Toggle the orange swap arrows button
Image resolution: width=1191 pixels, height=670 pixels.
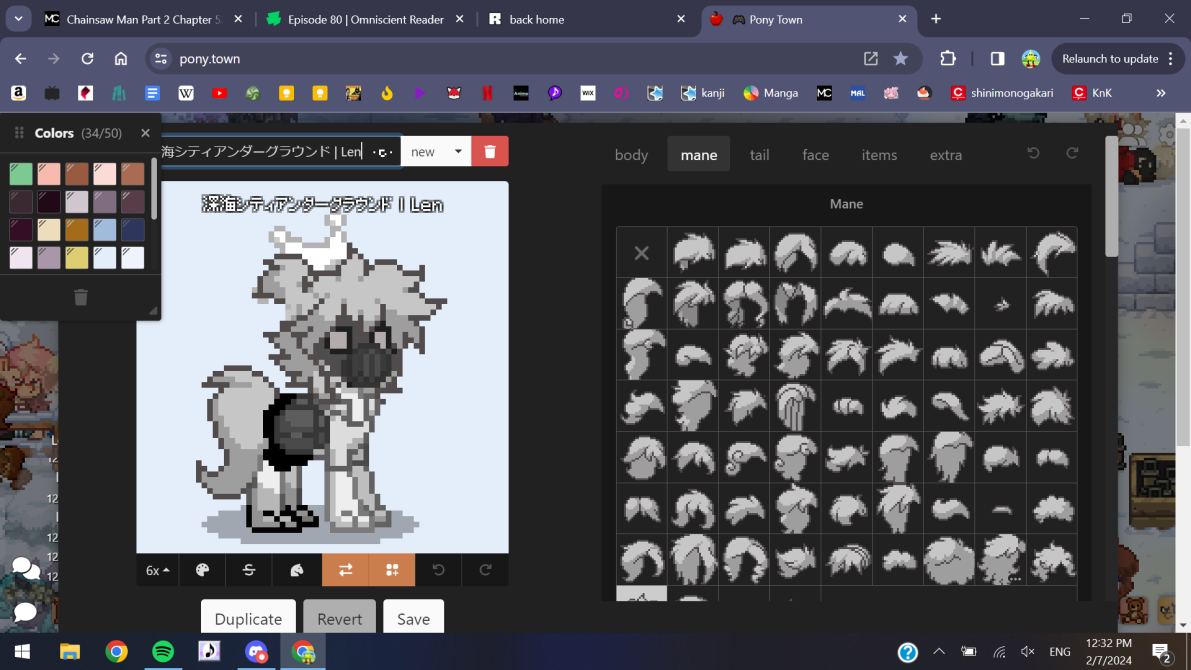pyautogui.click(x=345, y=570)
